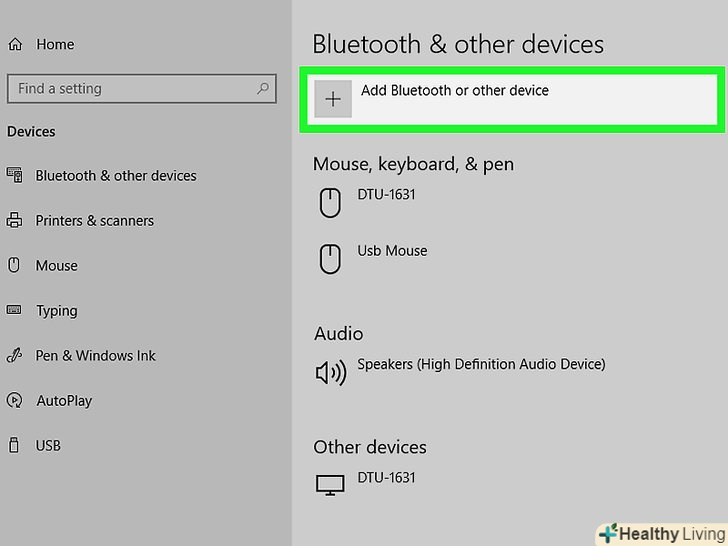Screen dimensions: 728x546
Task: Click the Printers & scanners icon
Action: click(15, 220)
